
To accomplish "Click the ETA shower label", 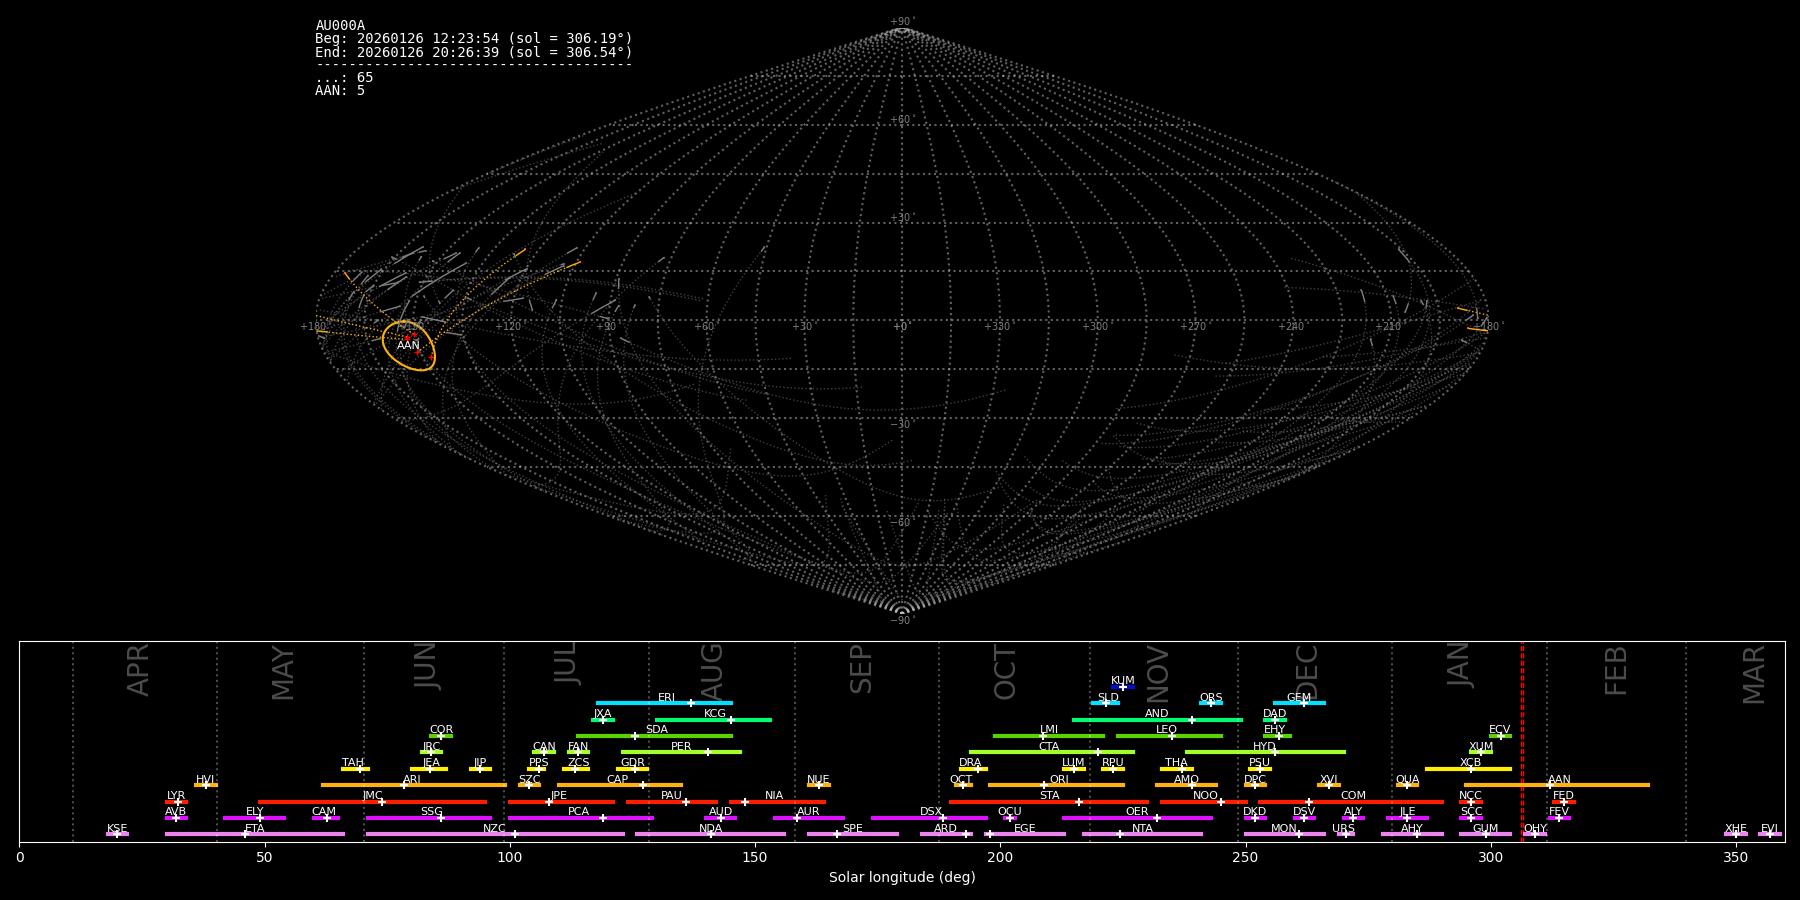I will 255,829.
